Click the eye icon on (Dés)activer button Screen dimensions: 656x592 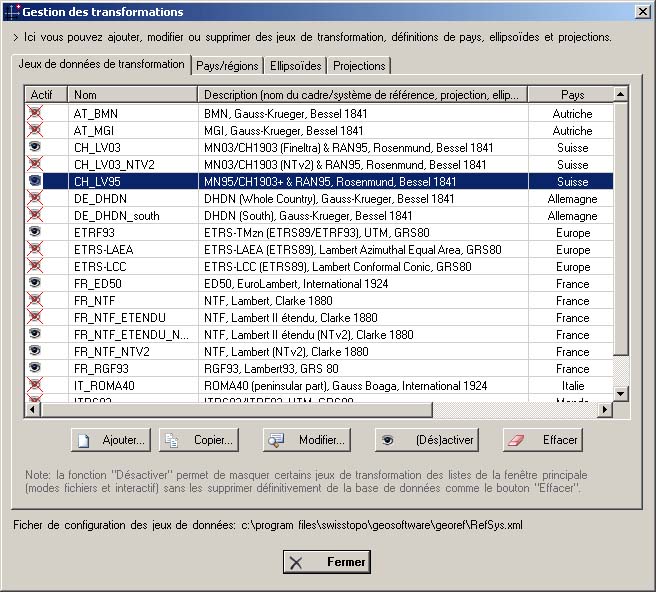tap(389, 440)
